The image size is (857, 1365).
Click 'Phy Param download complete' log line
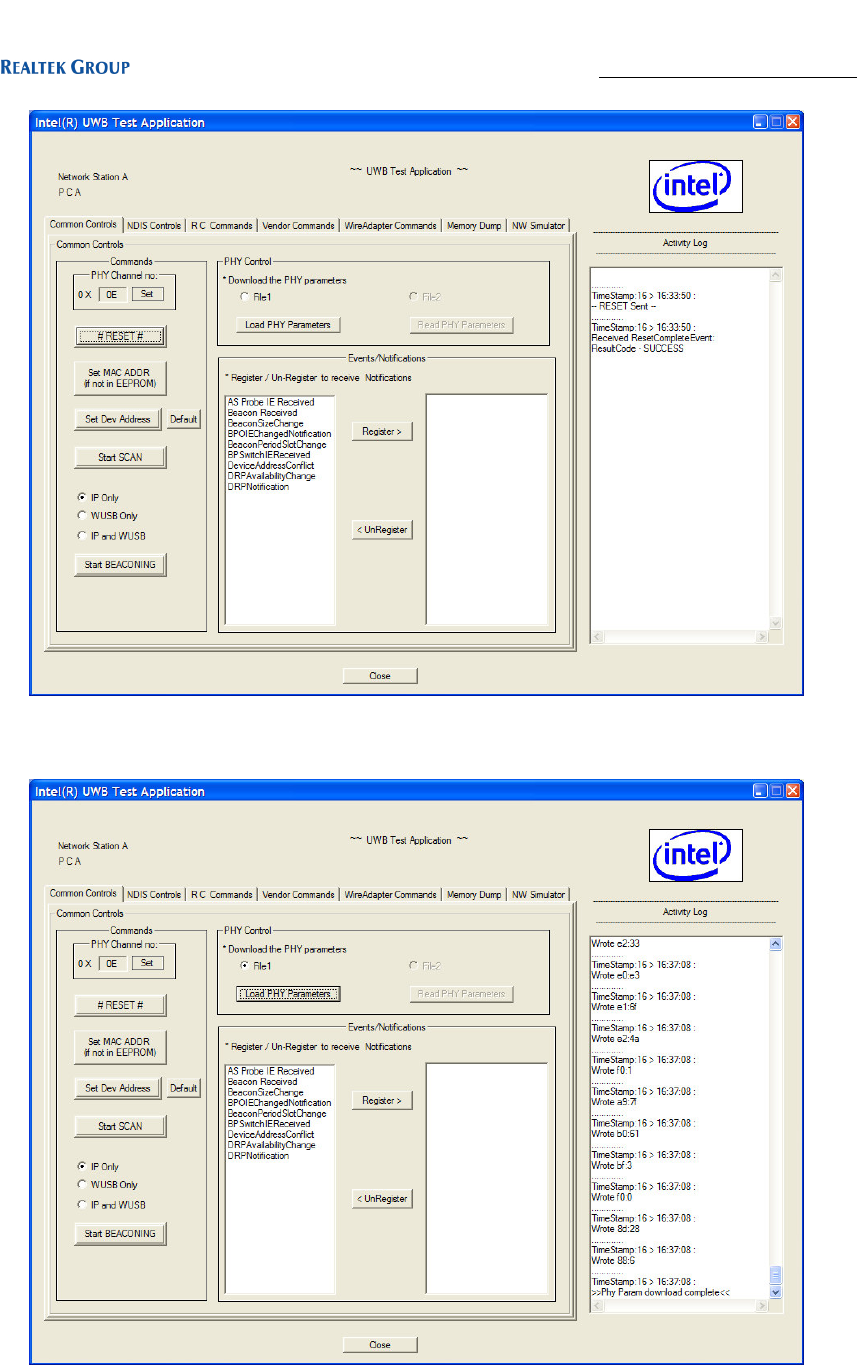(660, 1293)
